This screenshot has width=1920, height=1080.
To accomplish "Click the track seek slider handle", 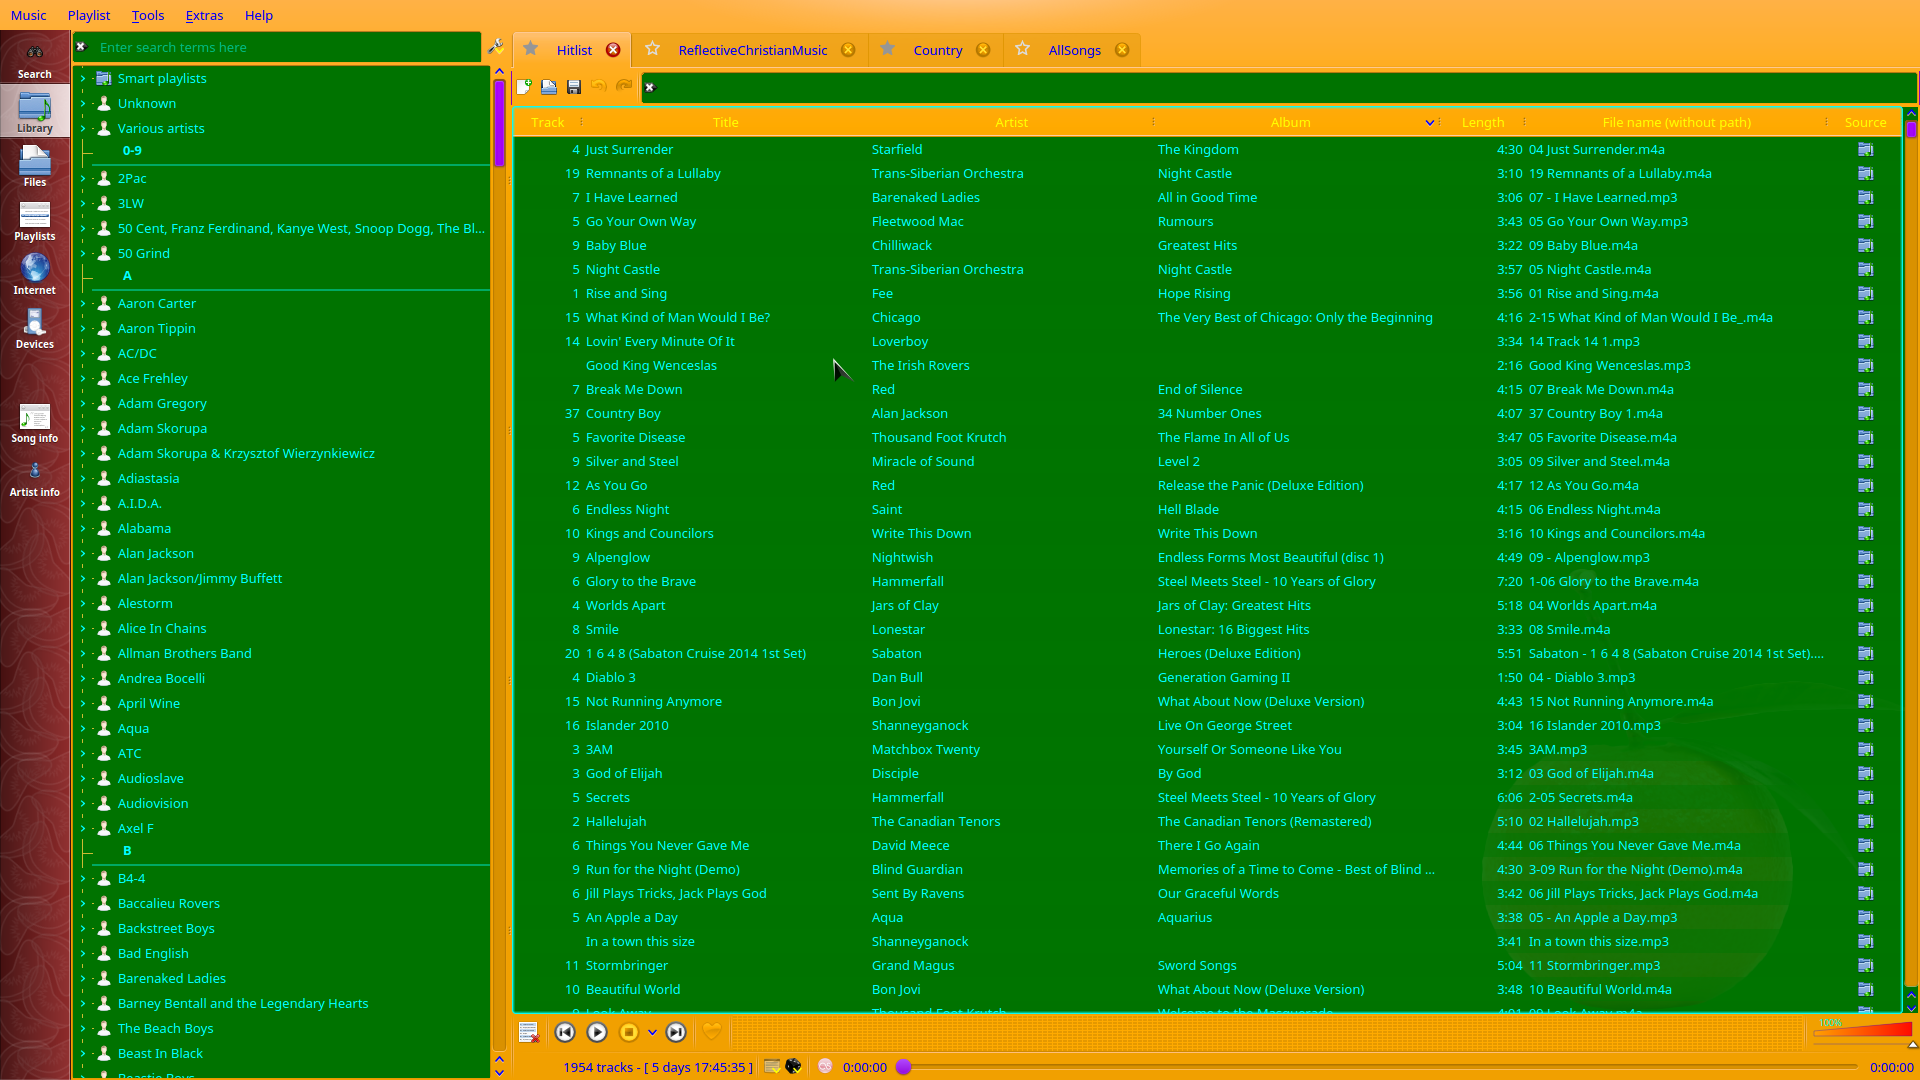I will click(x=904, y=1067).
